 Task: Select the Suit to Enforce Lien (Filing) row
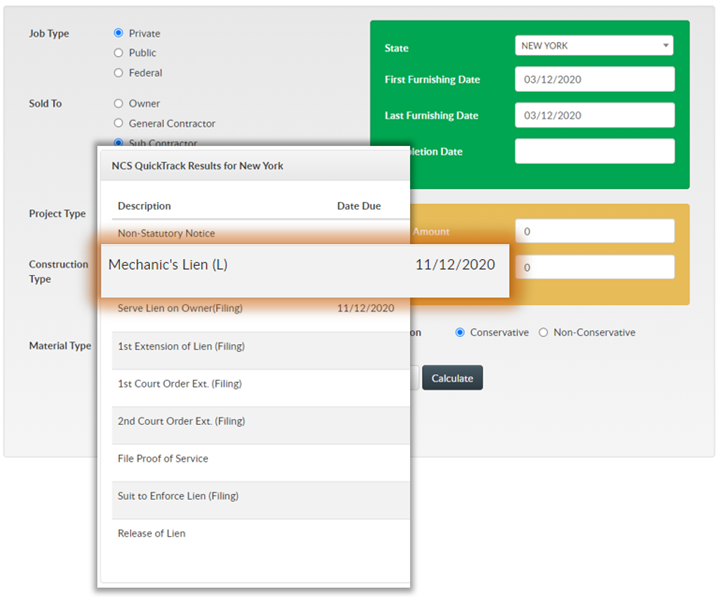click(254, 496)
